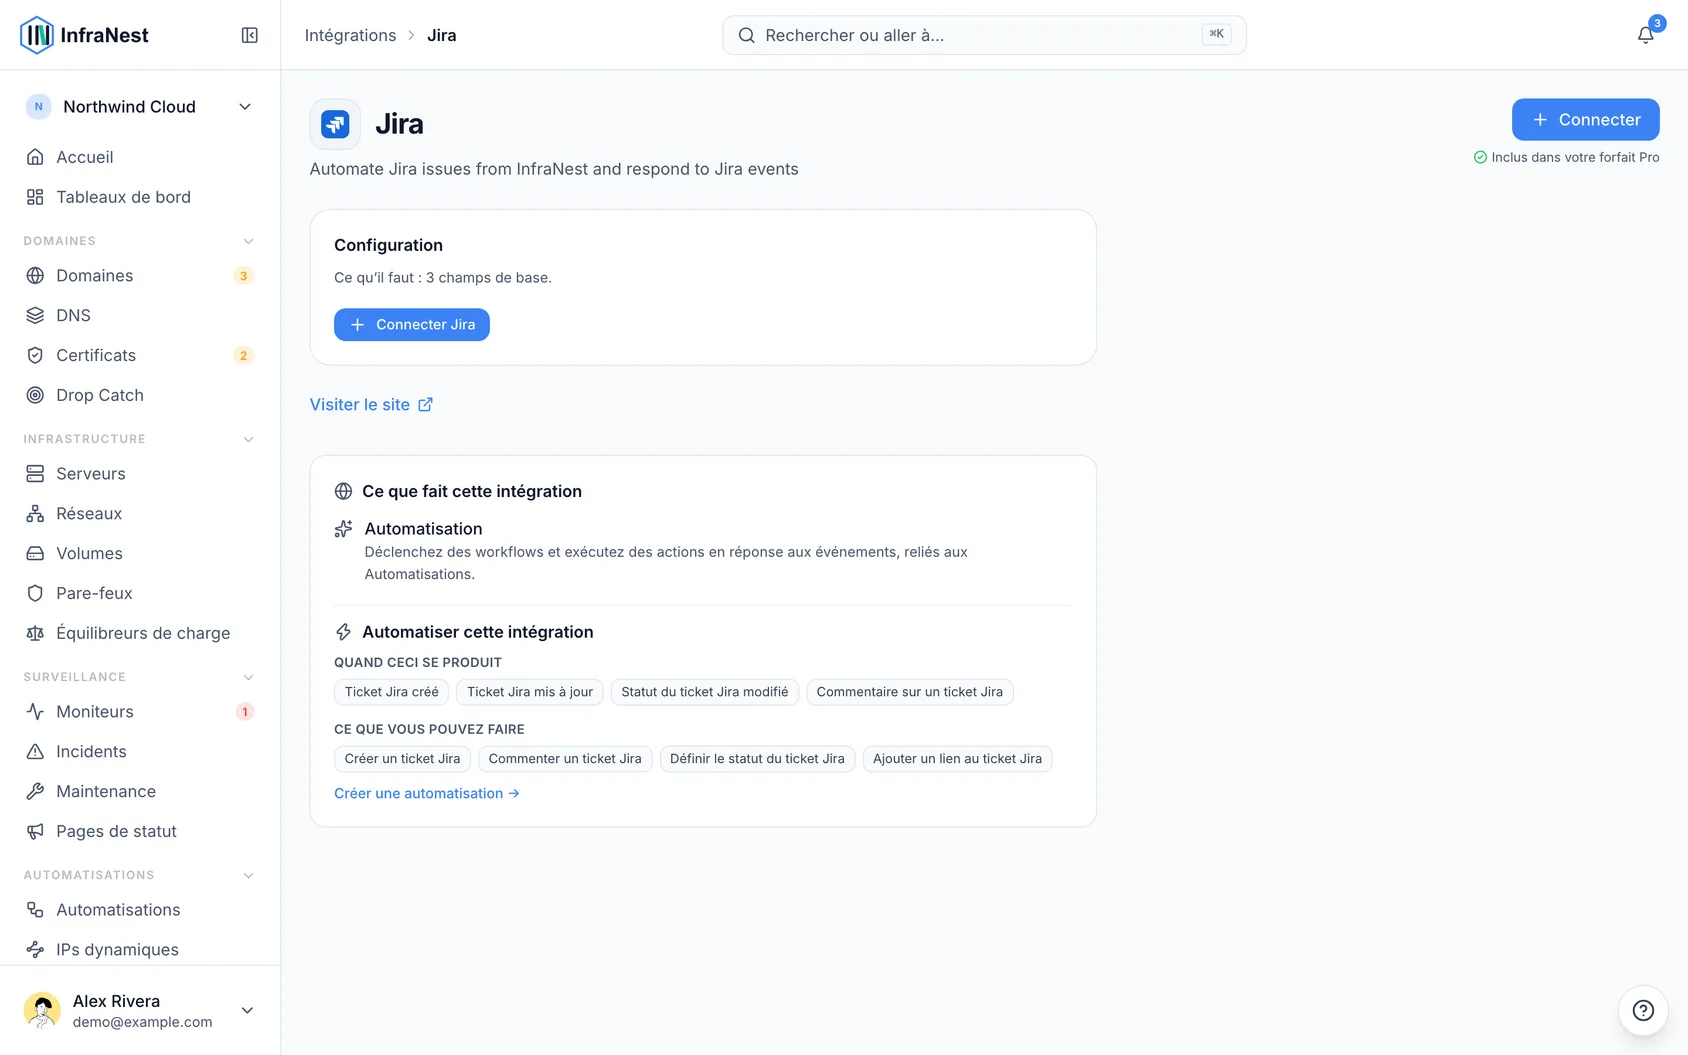Click the Jira integration logo
The width and height of the screenshot is (1688, 1055).
coord(335,124)
